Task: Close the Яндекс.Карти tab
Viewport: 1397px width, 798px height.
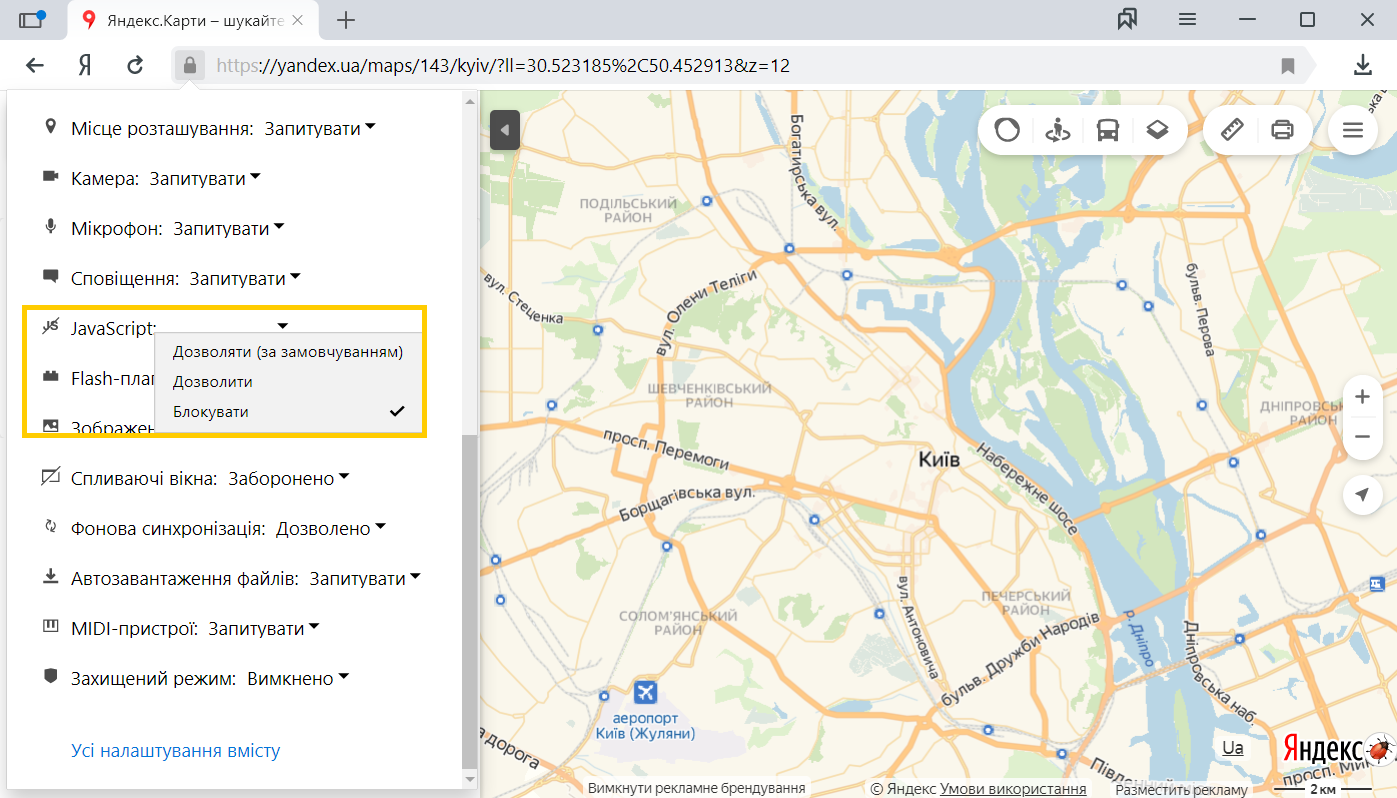Action: [x=296, y=20]
